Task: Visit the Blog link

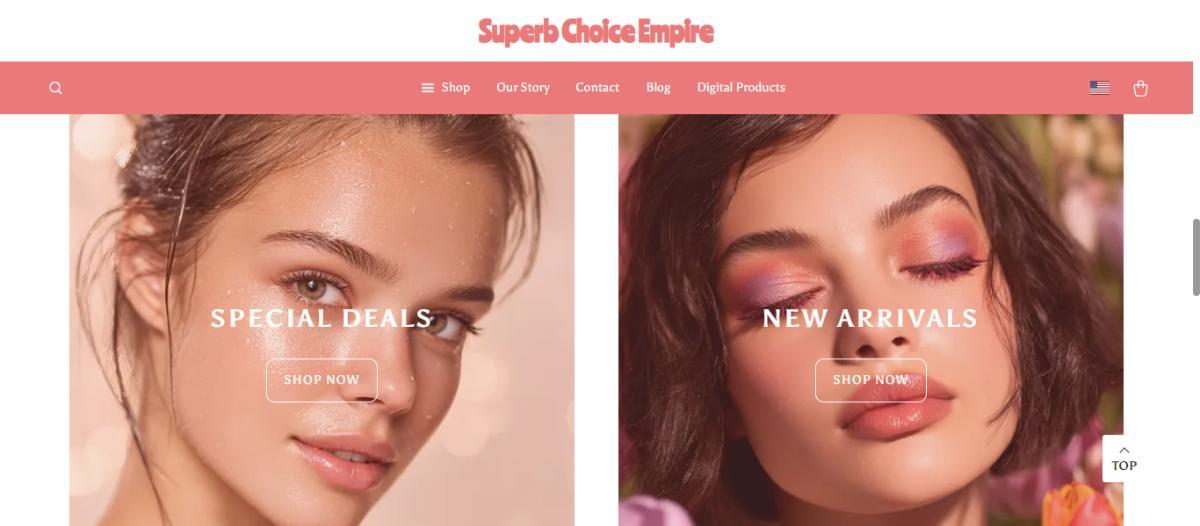Action: [x=658, y=88]
